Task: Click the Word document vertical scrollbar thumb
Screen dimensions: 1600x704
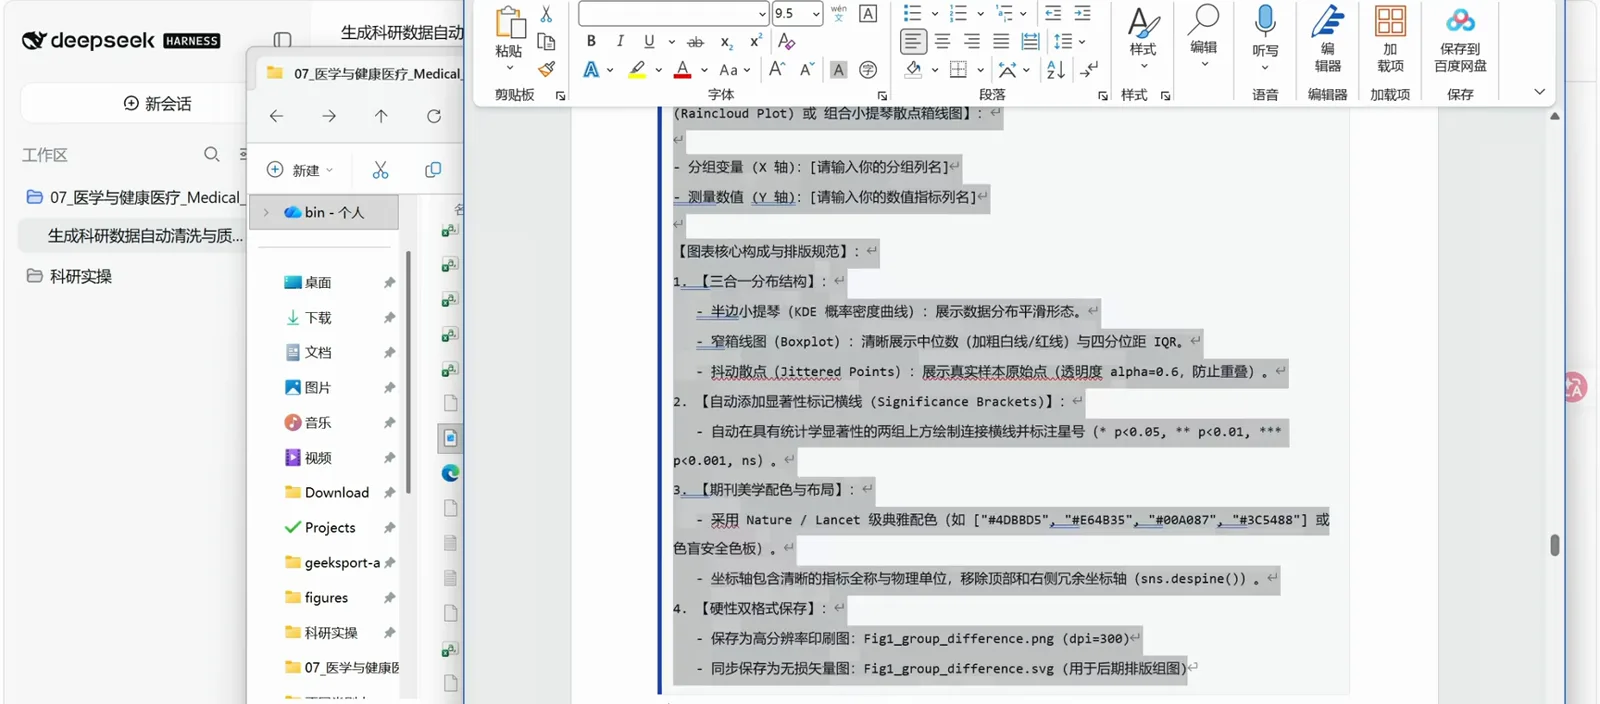Action: 1554,545
